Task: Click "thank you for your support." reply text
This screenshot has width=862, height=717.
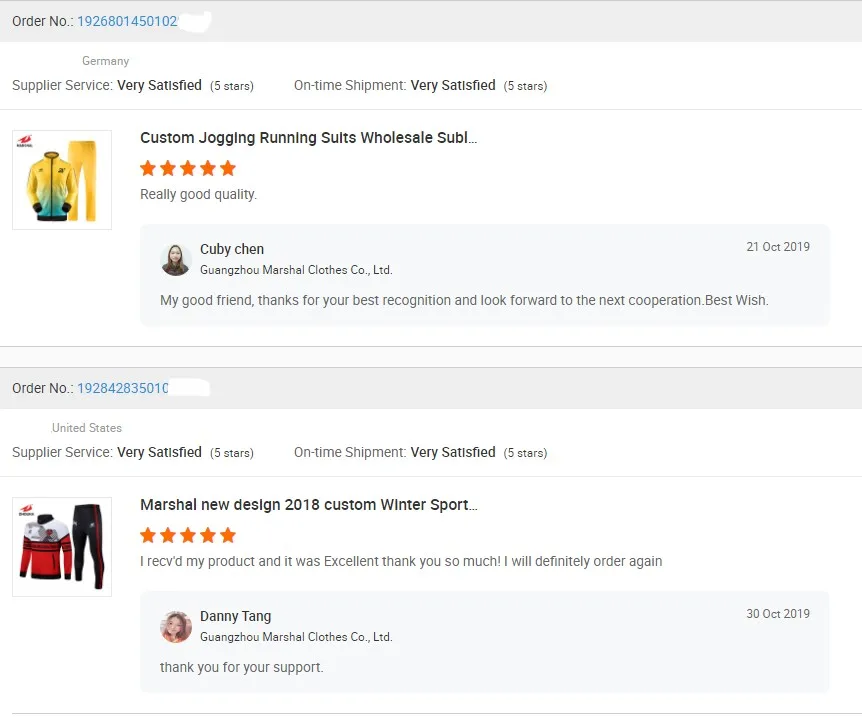Action: (241, 667)
